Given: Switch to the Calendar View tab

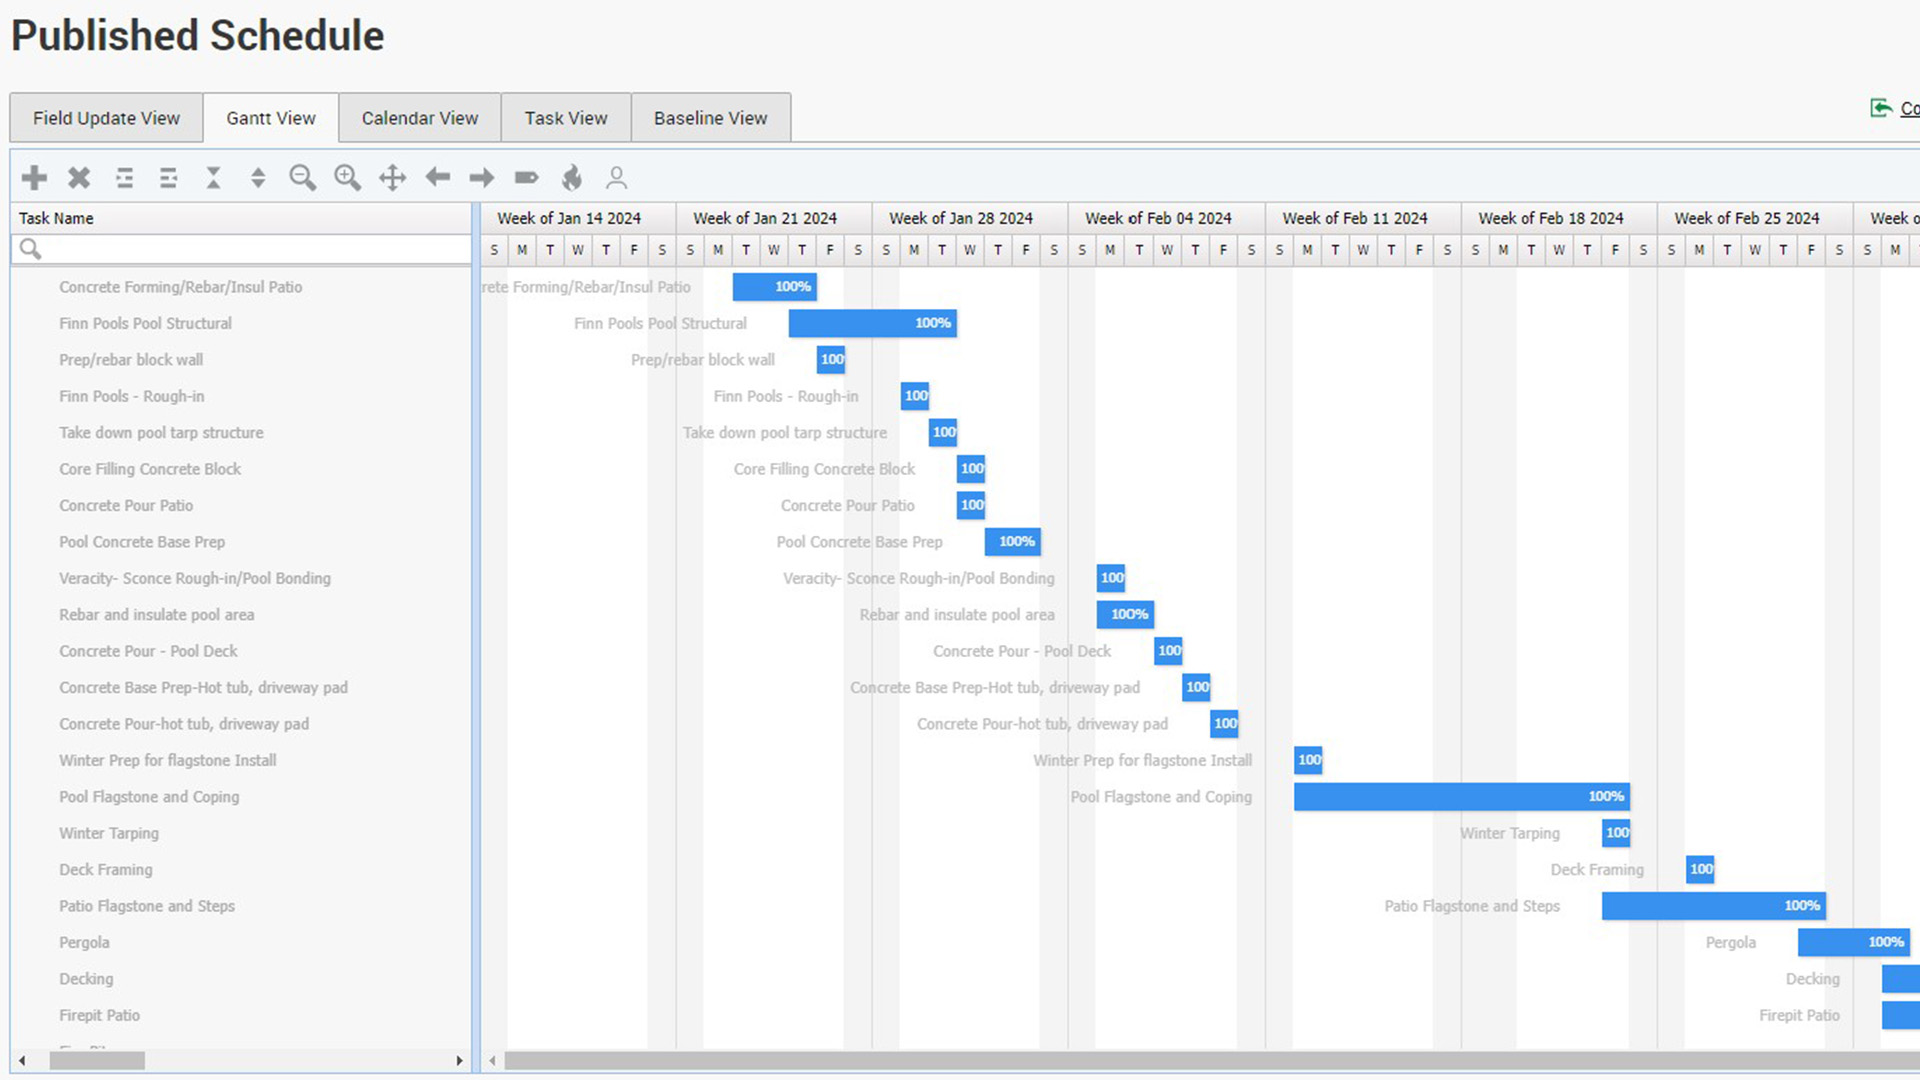Looking at the screenshot, I should click(x=420, y=118).
